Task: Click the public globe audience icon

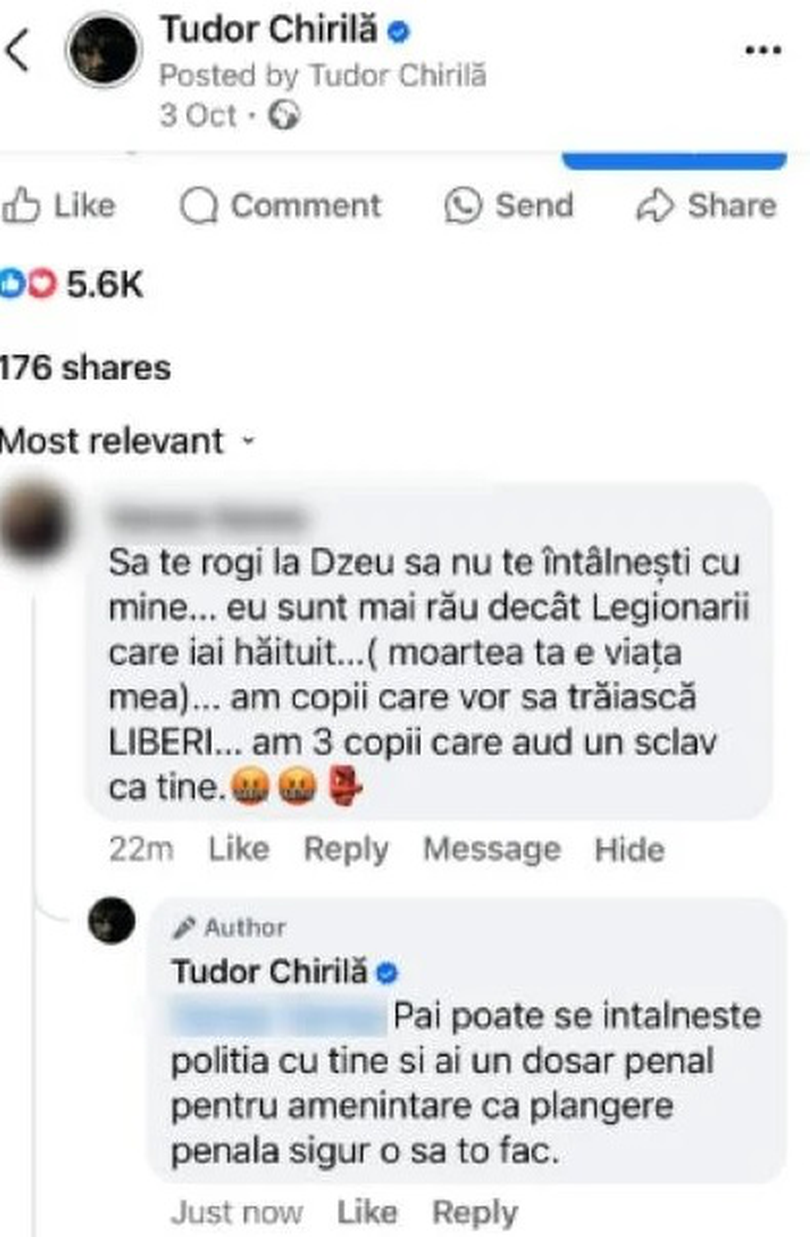Action: tap(286, 116)
